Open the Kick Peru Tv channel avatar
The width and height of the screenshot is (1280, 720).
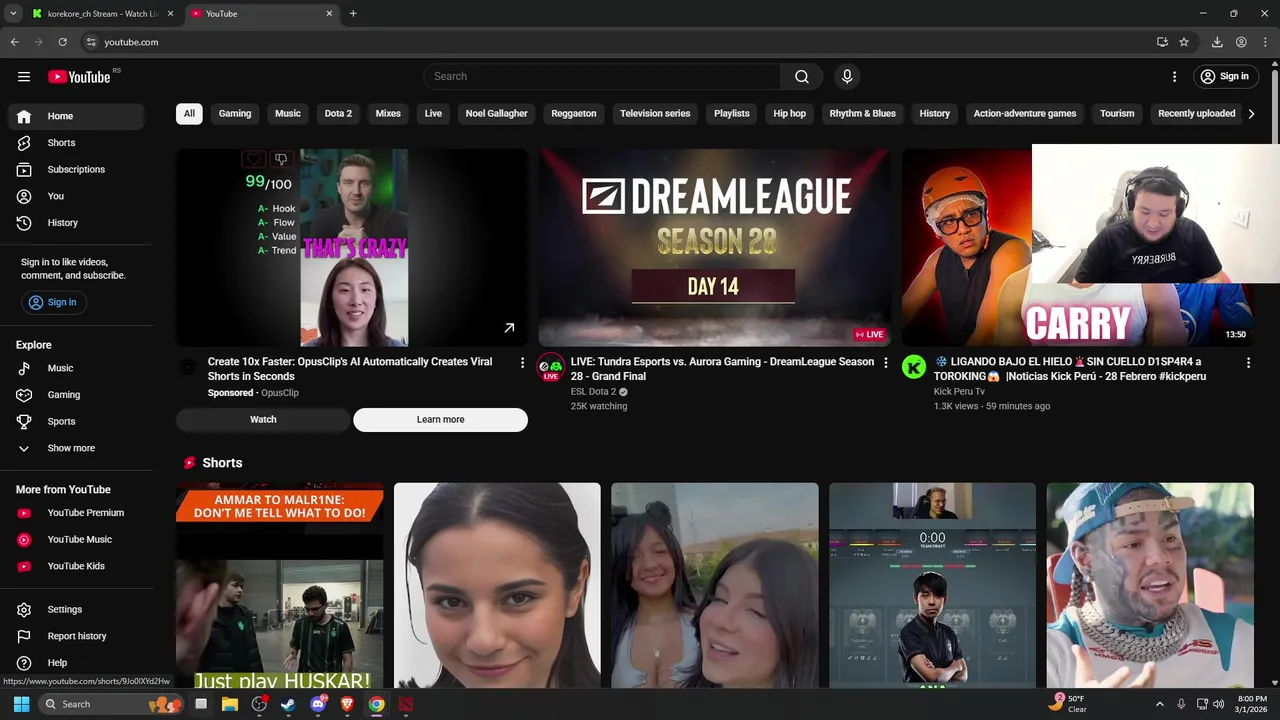(914, 367)
